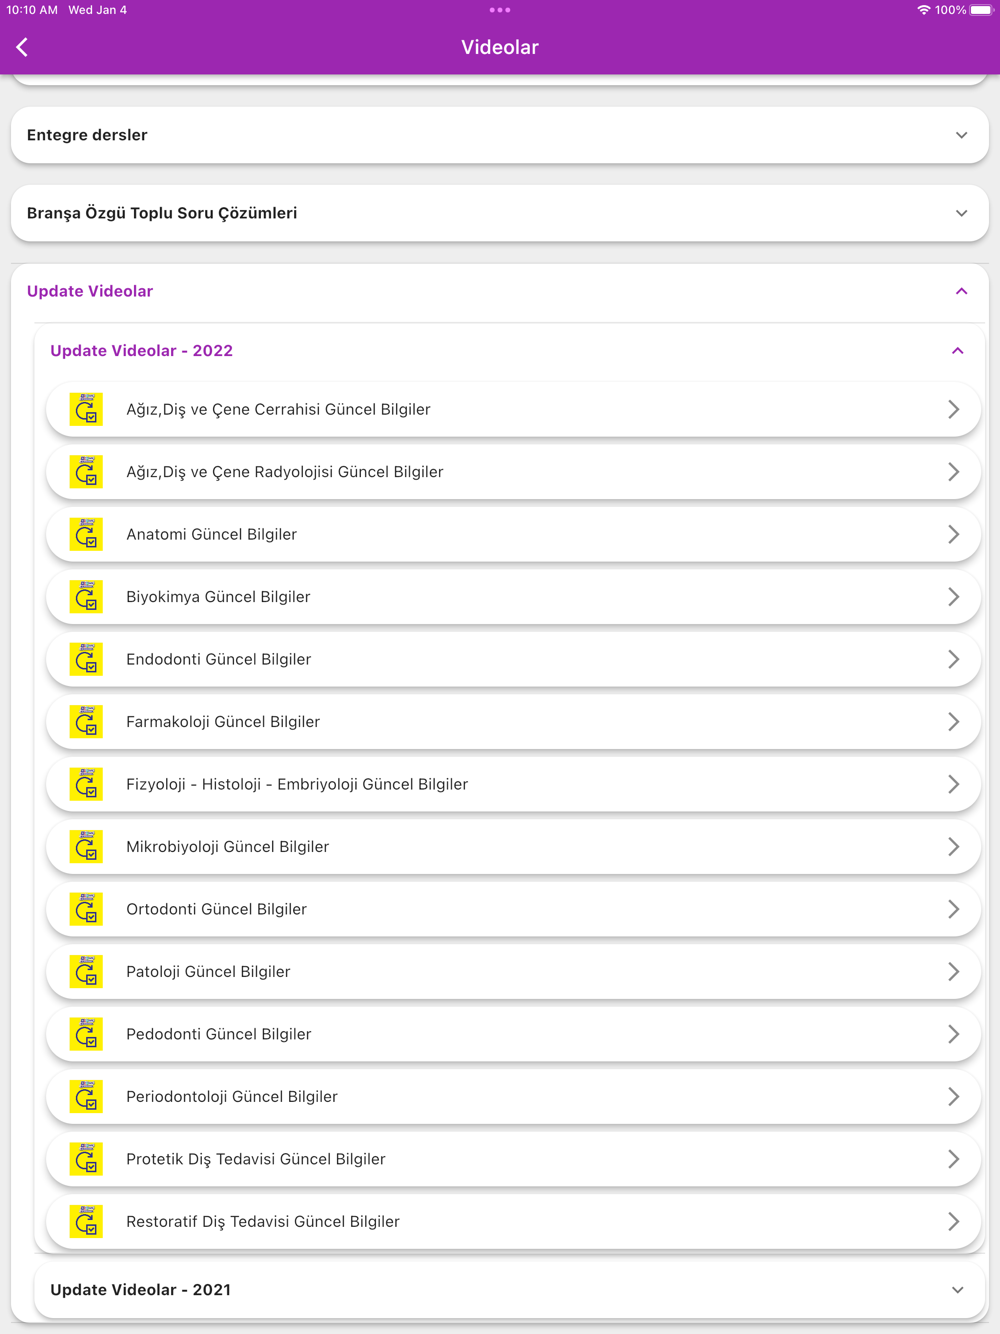
Task: Open the three-dot multitasking menu at the top
Action: click(x=500, y=10)
